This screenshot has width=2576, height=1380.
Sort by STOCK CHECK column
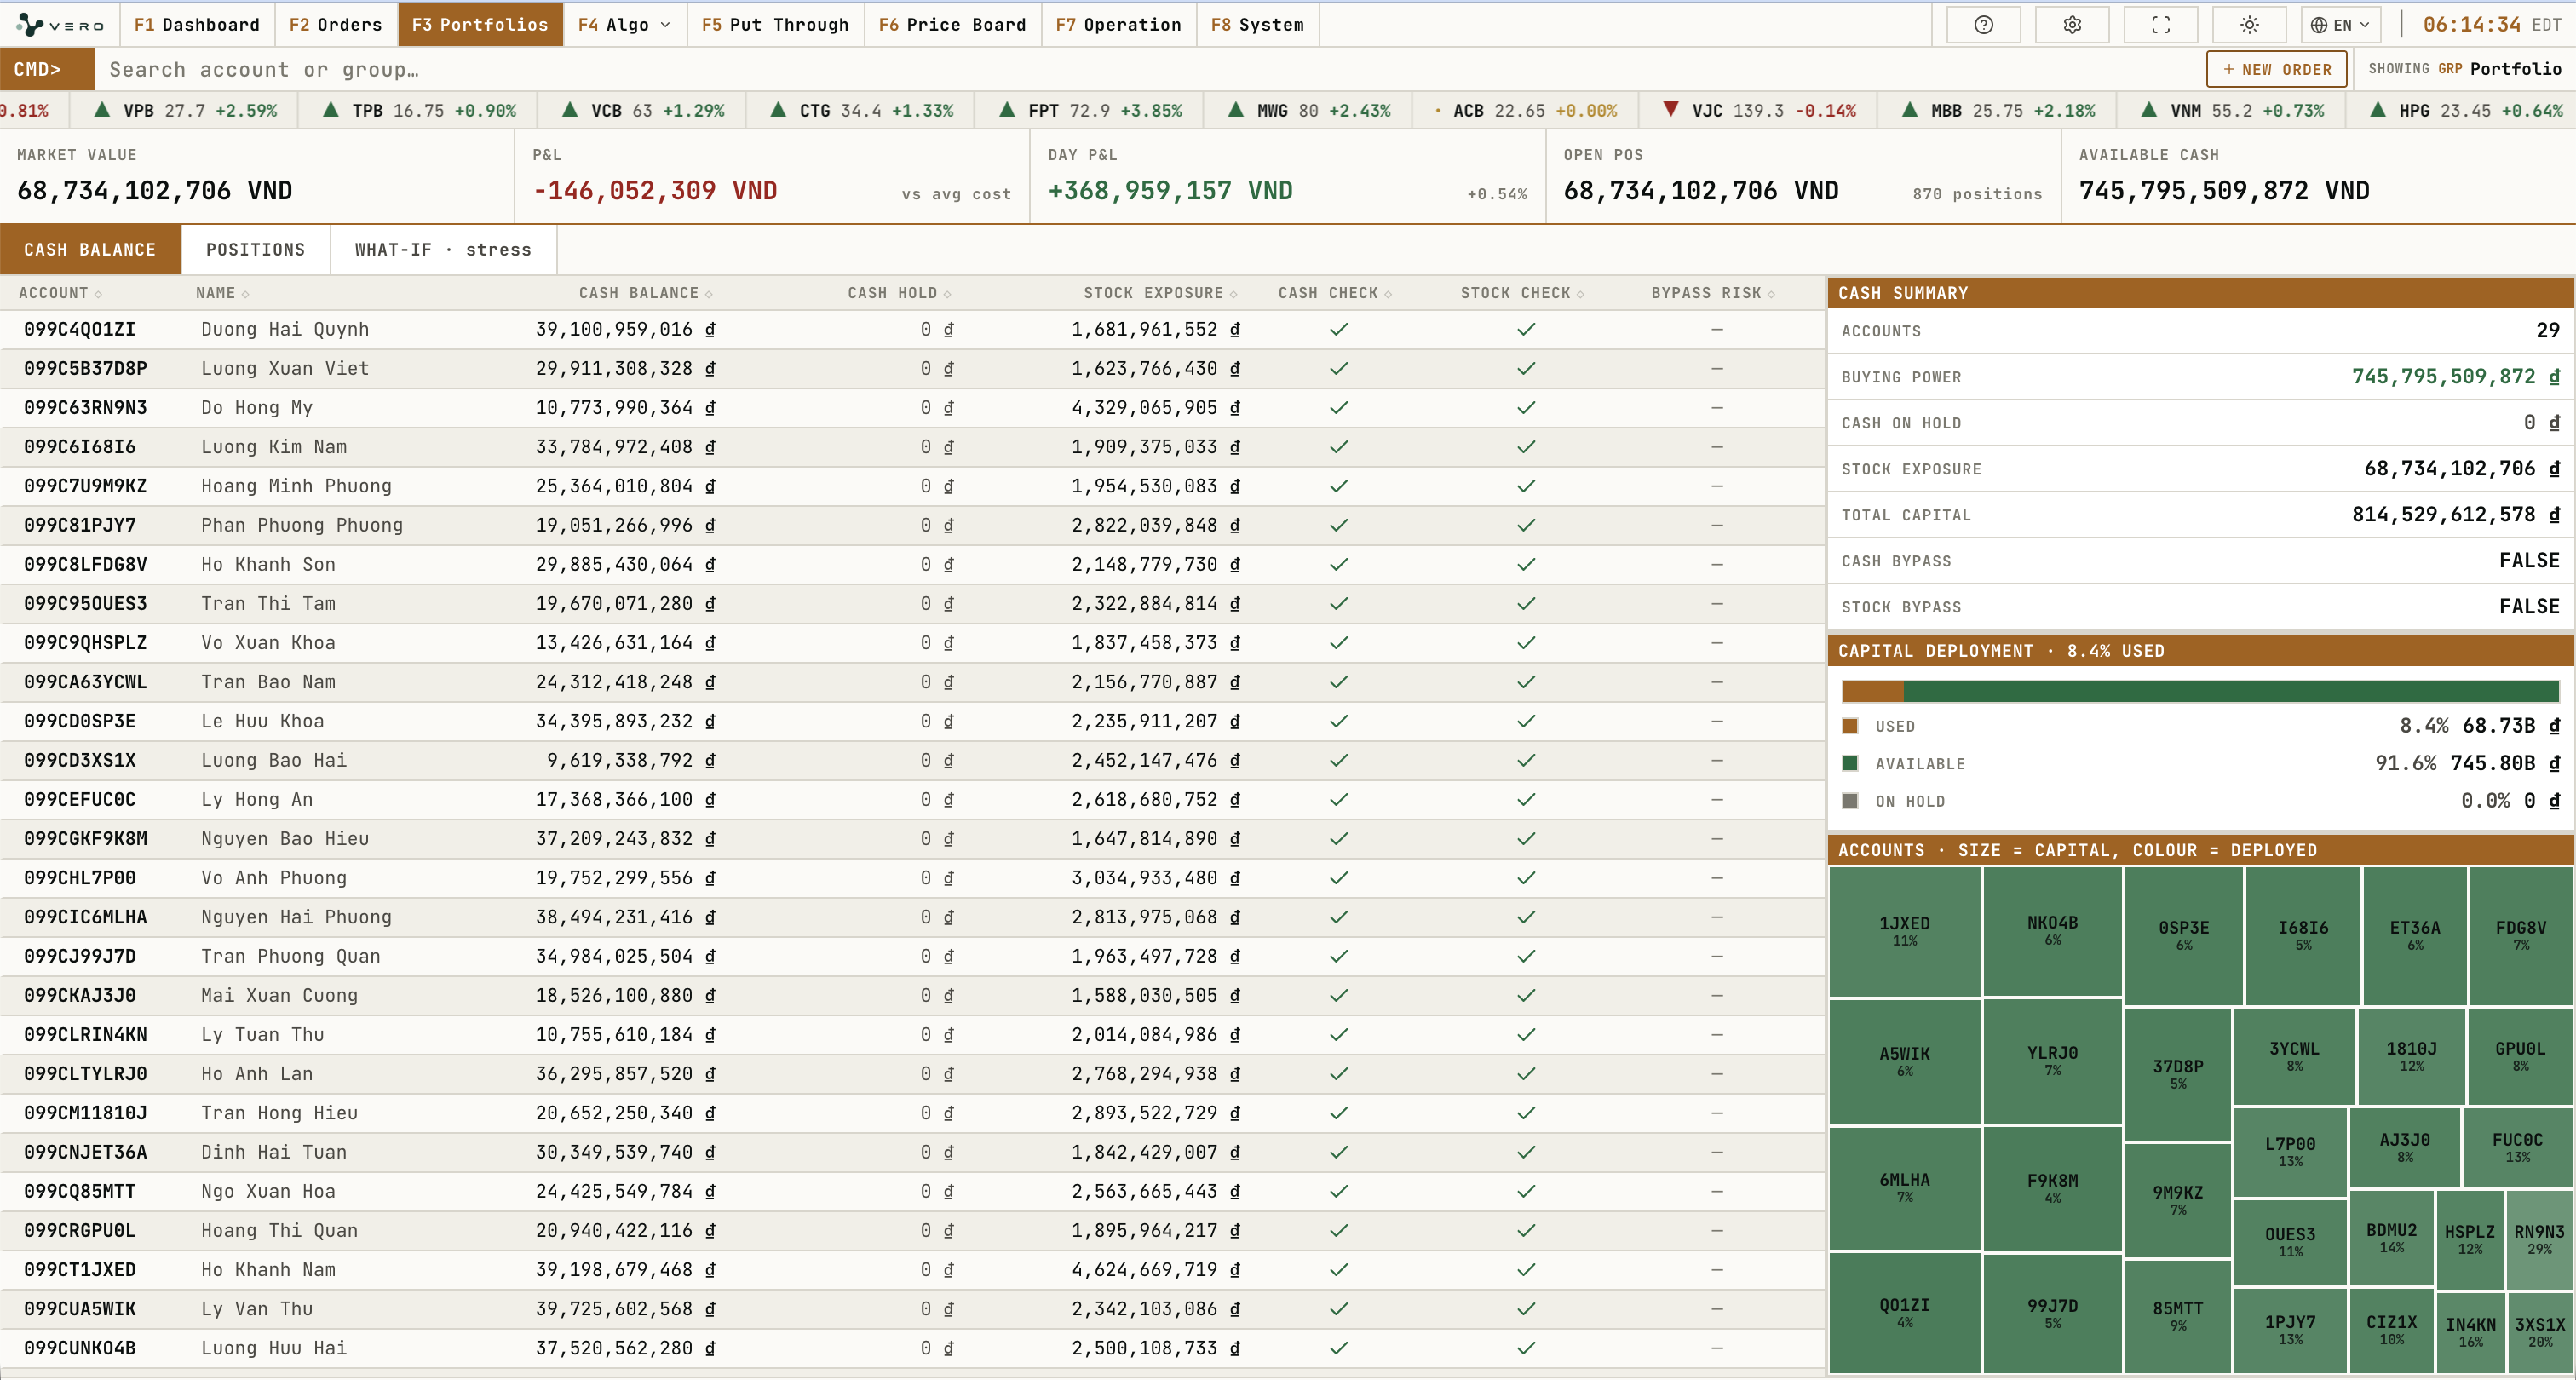pyautogui.click(x=1522, y=293)
